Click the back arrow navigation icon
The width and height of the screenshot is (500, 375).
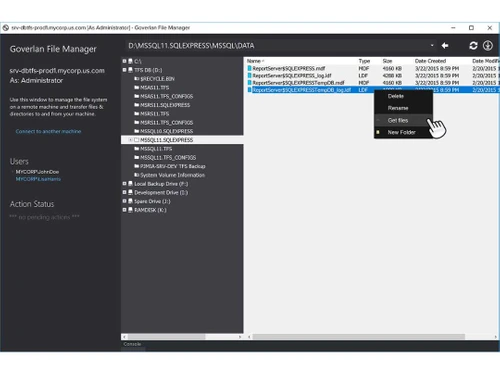click(445, 46)
